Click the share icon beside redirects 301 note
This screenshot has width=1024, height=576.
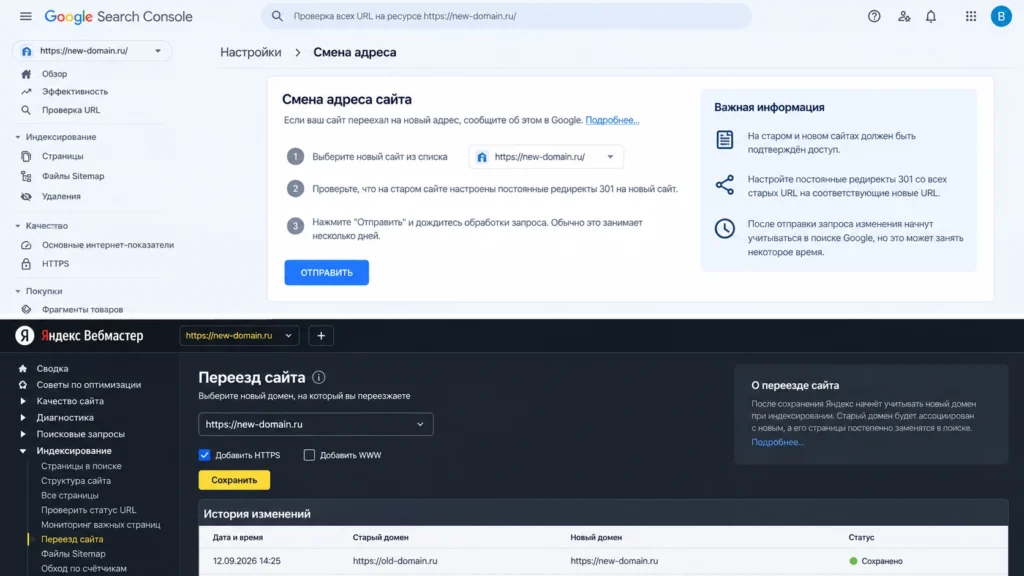[x=724, y=185]
